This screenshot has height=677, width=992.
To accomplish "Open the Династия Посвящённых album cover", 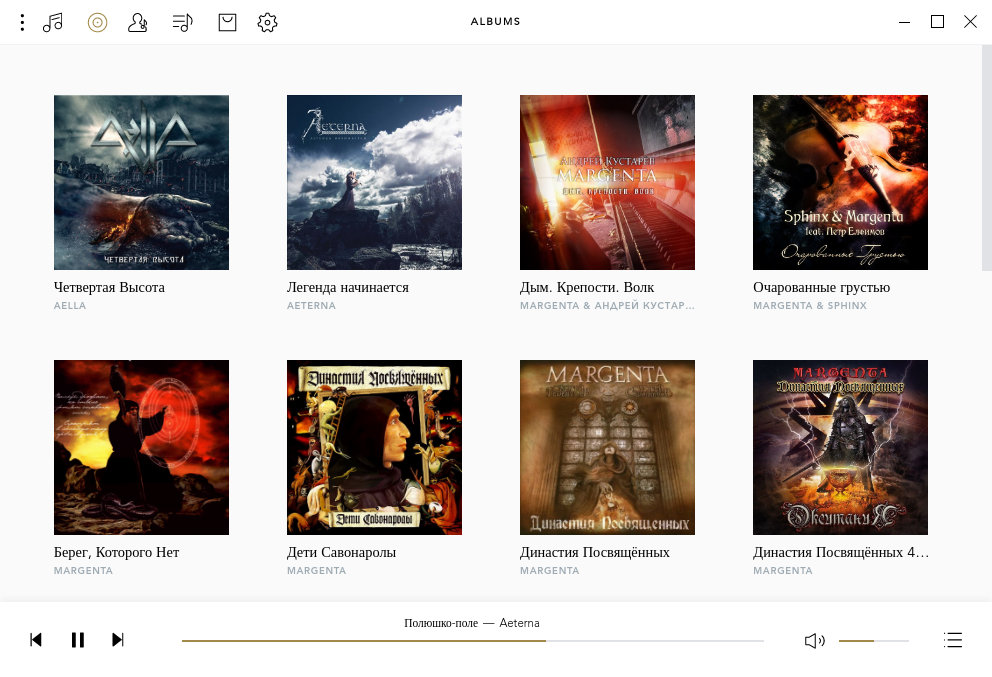I will tap(607, 447).
